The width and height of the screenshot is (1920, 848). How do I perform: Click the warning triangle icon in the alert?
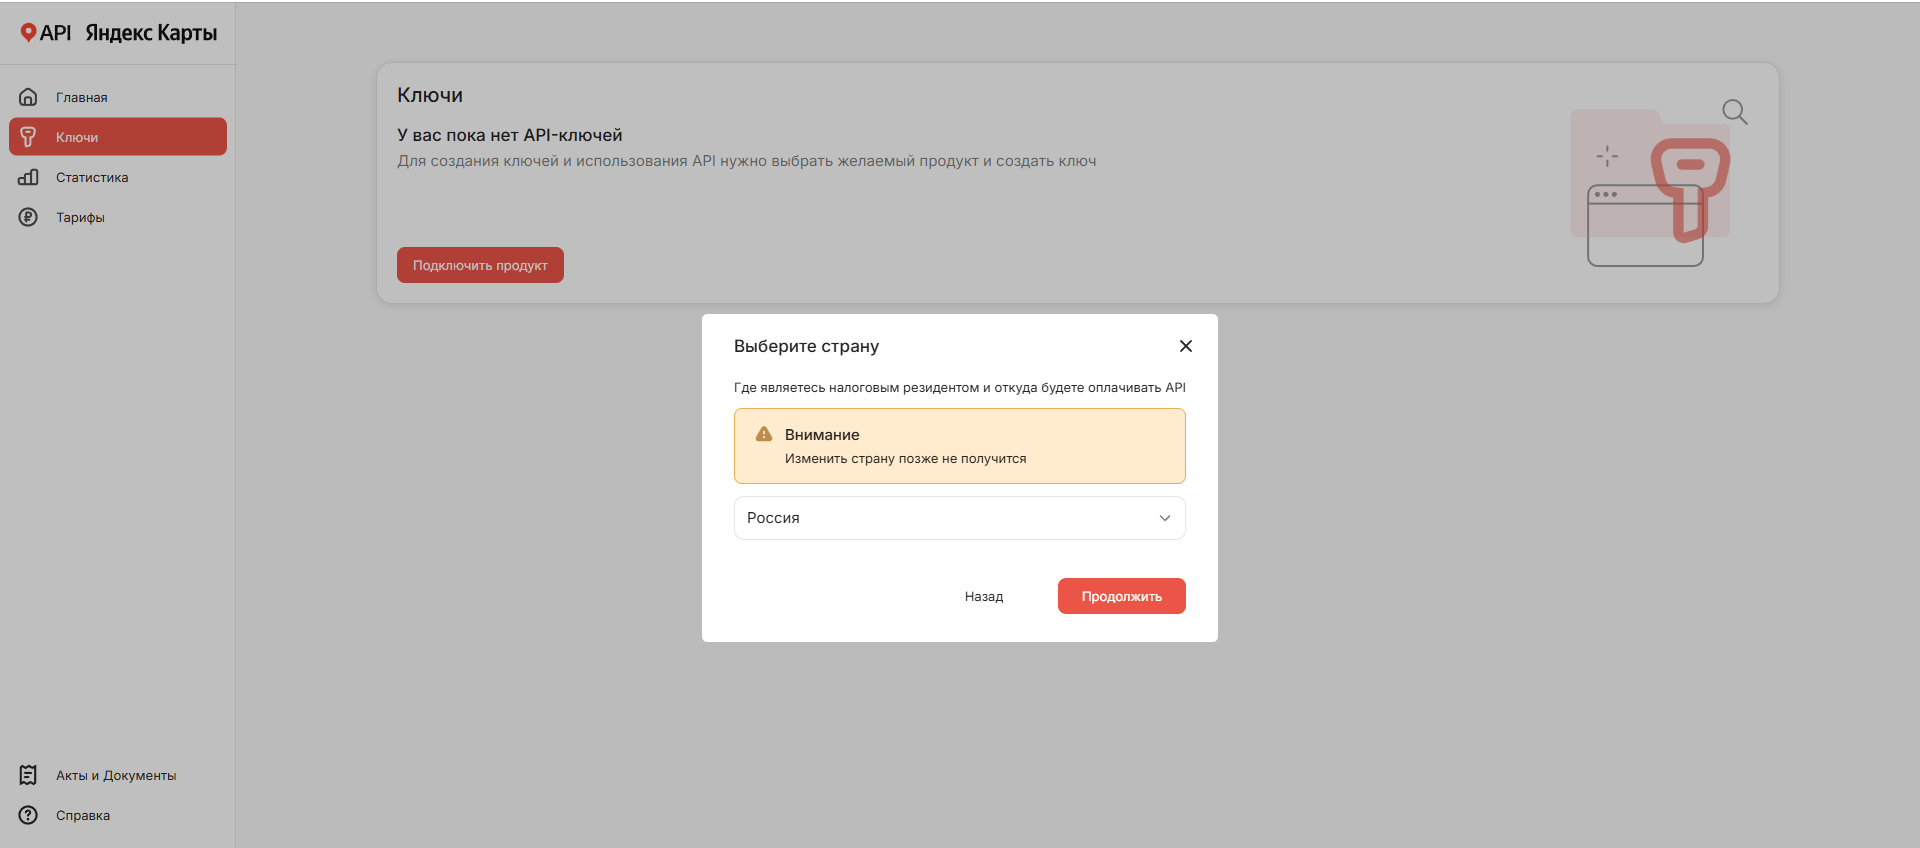pos(764,434)
